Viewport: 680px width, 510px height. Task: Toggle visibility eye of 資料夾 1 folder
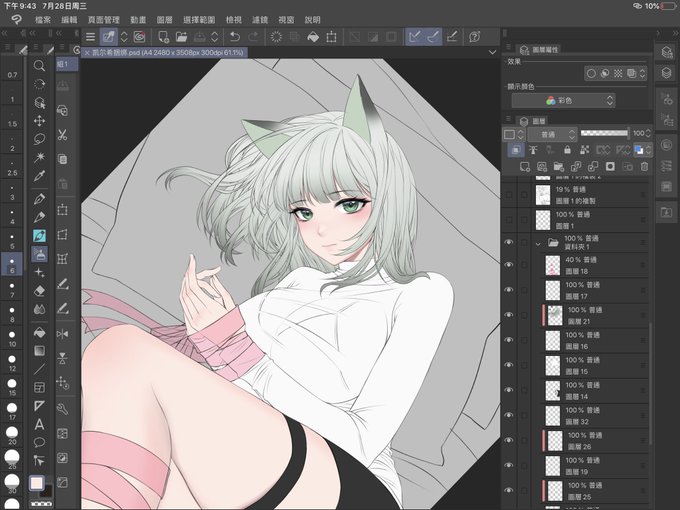point(509,242)
